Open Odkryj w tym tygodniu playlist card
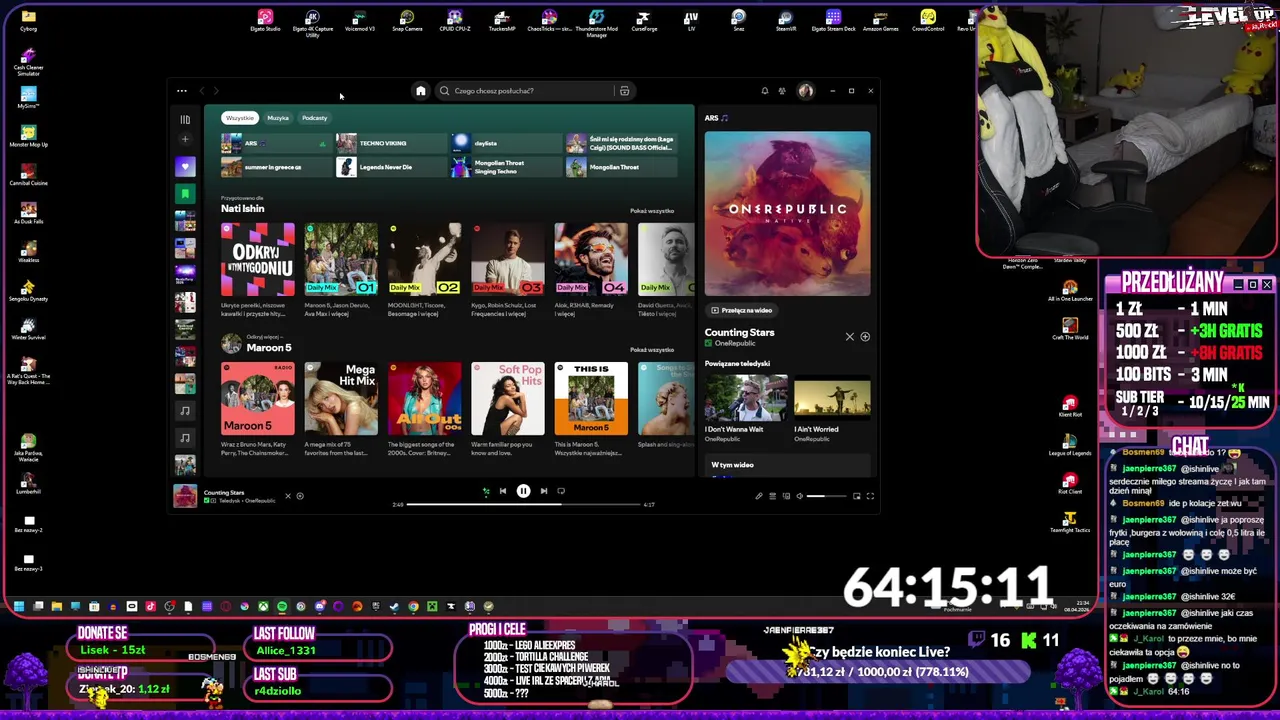The image size is (1280, 720). coord(258,260)
